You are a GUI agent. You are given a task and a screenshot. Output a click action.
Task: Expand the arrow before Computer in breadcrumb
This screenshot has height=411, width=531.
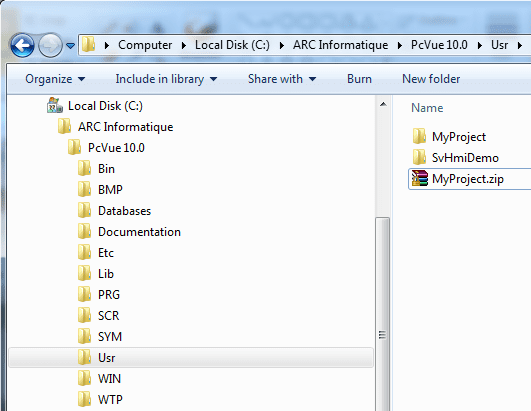click(107, 45)
